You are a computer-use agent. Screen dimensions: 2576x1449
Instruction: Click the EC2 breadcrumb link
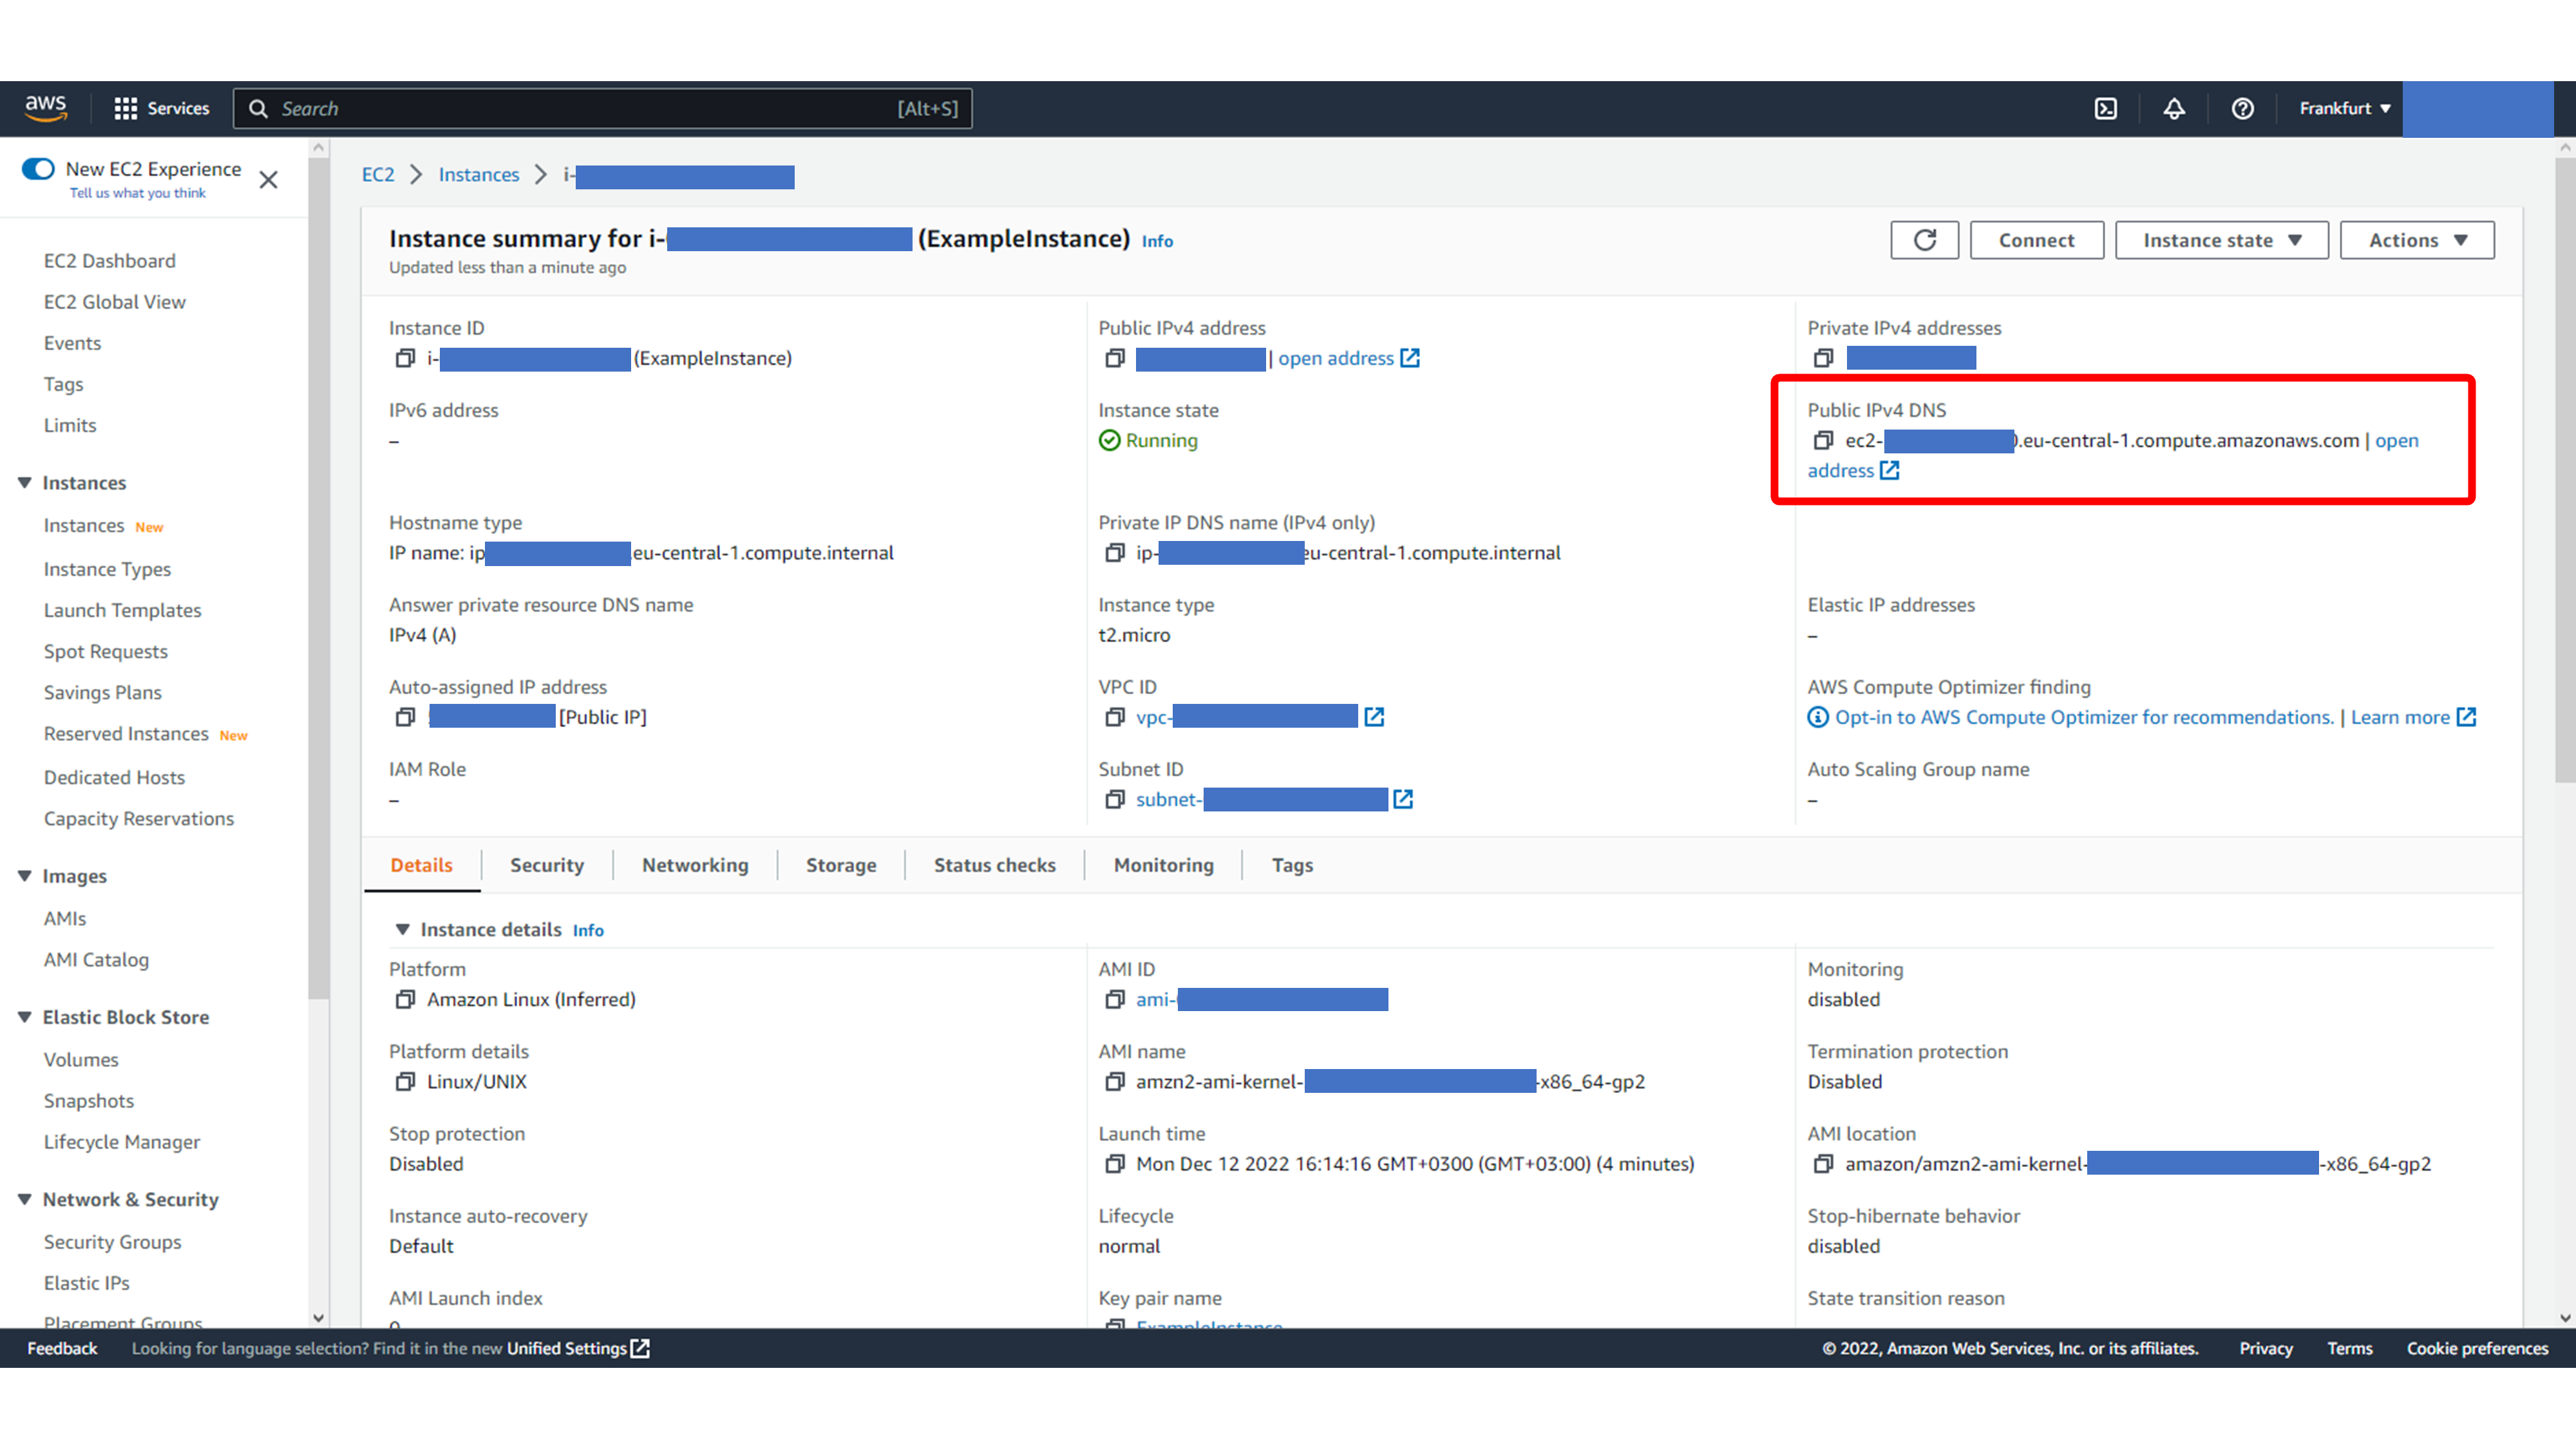[378, 175]
